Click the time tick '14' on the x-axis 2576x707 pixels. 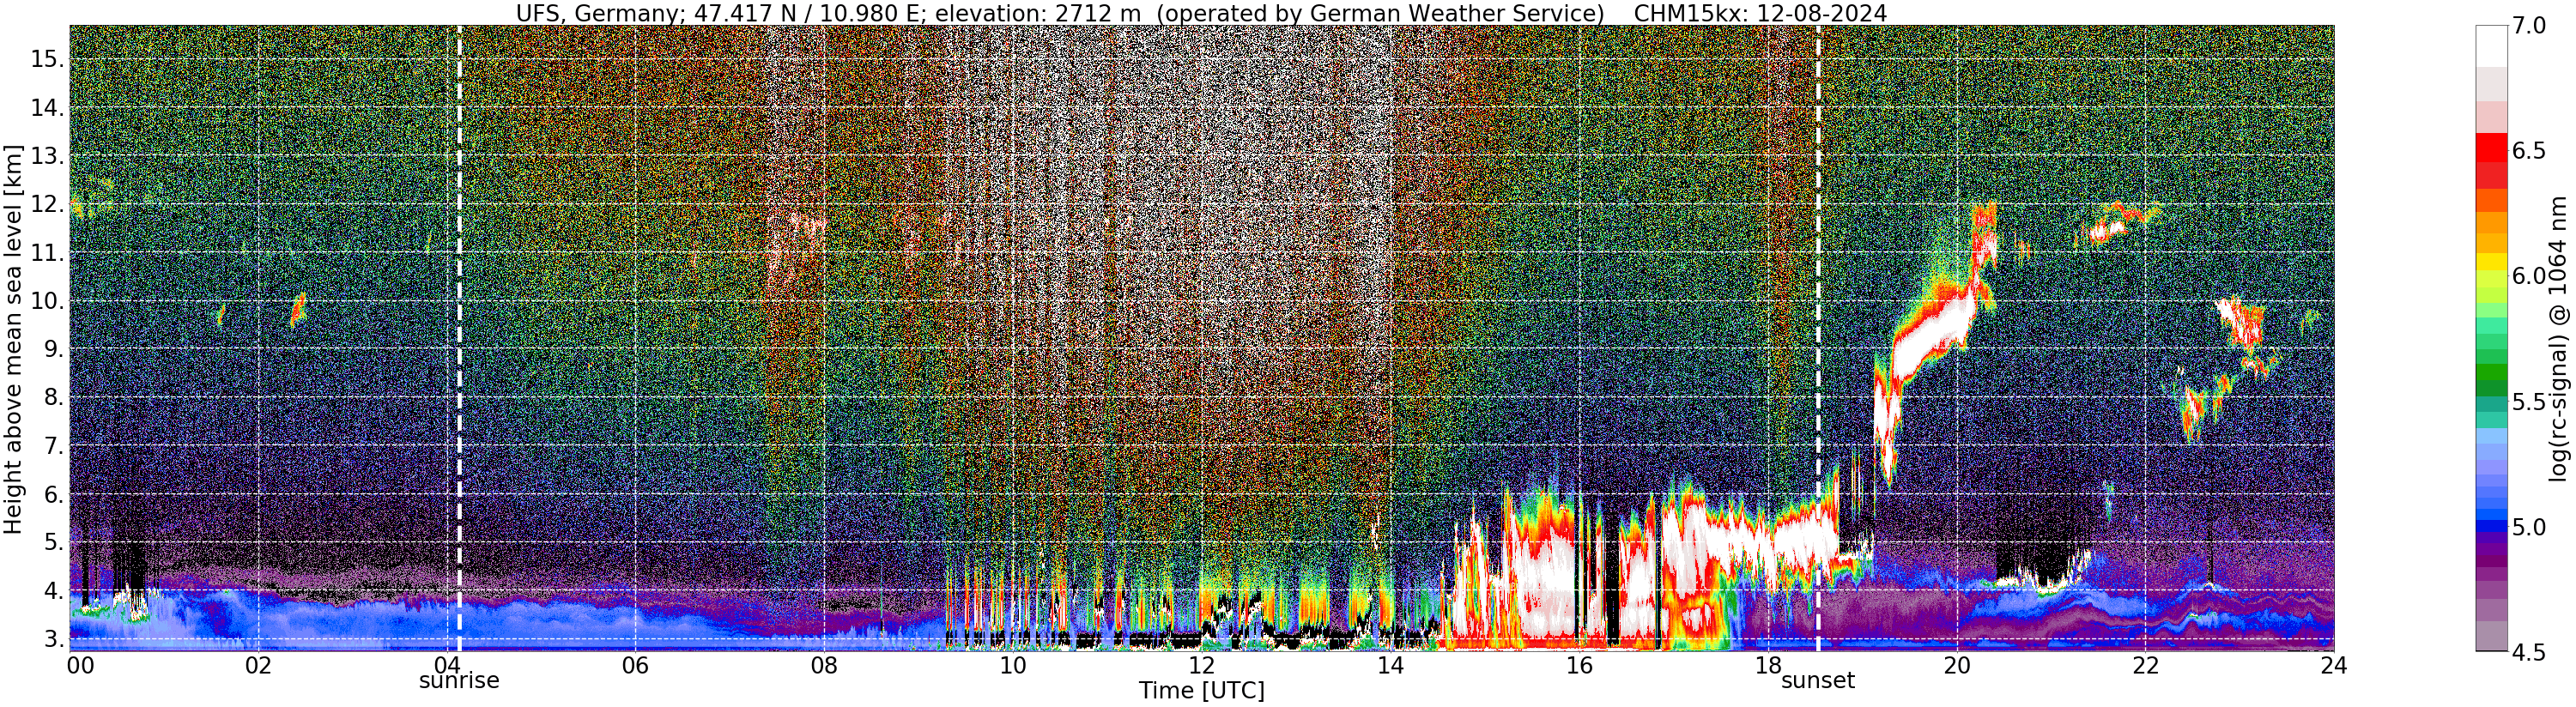point(1389,666)
